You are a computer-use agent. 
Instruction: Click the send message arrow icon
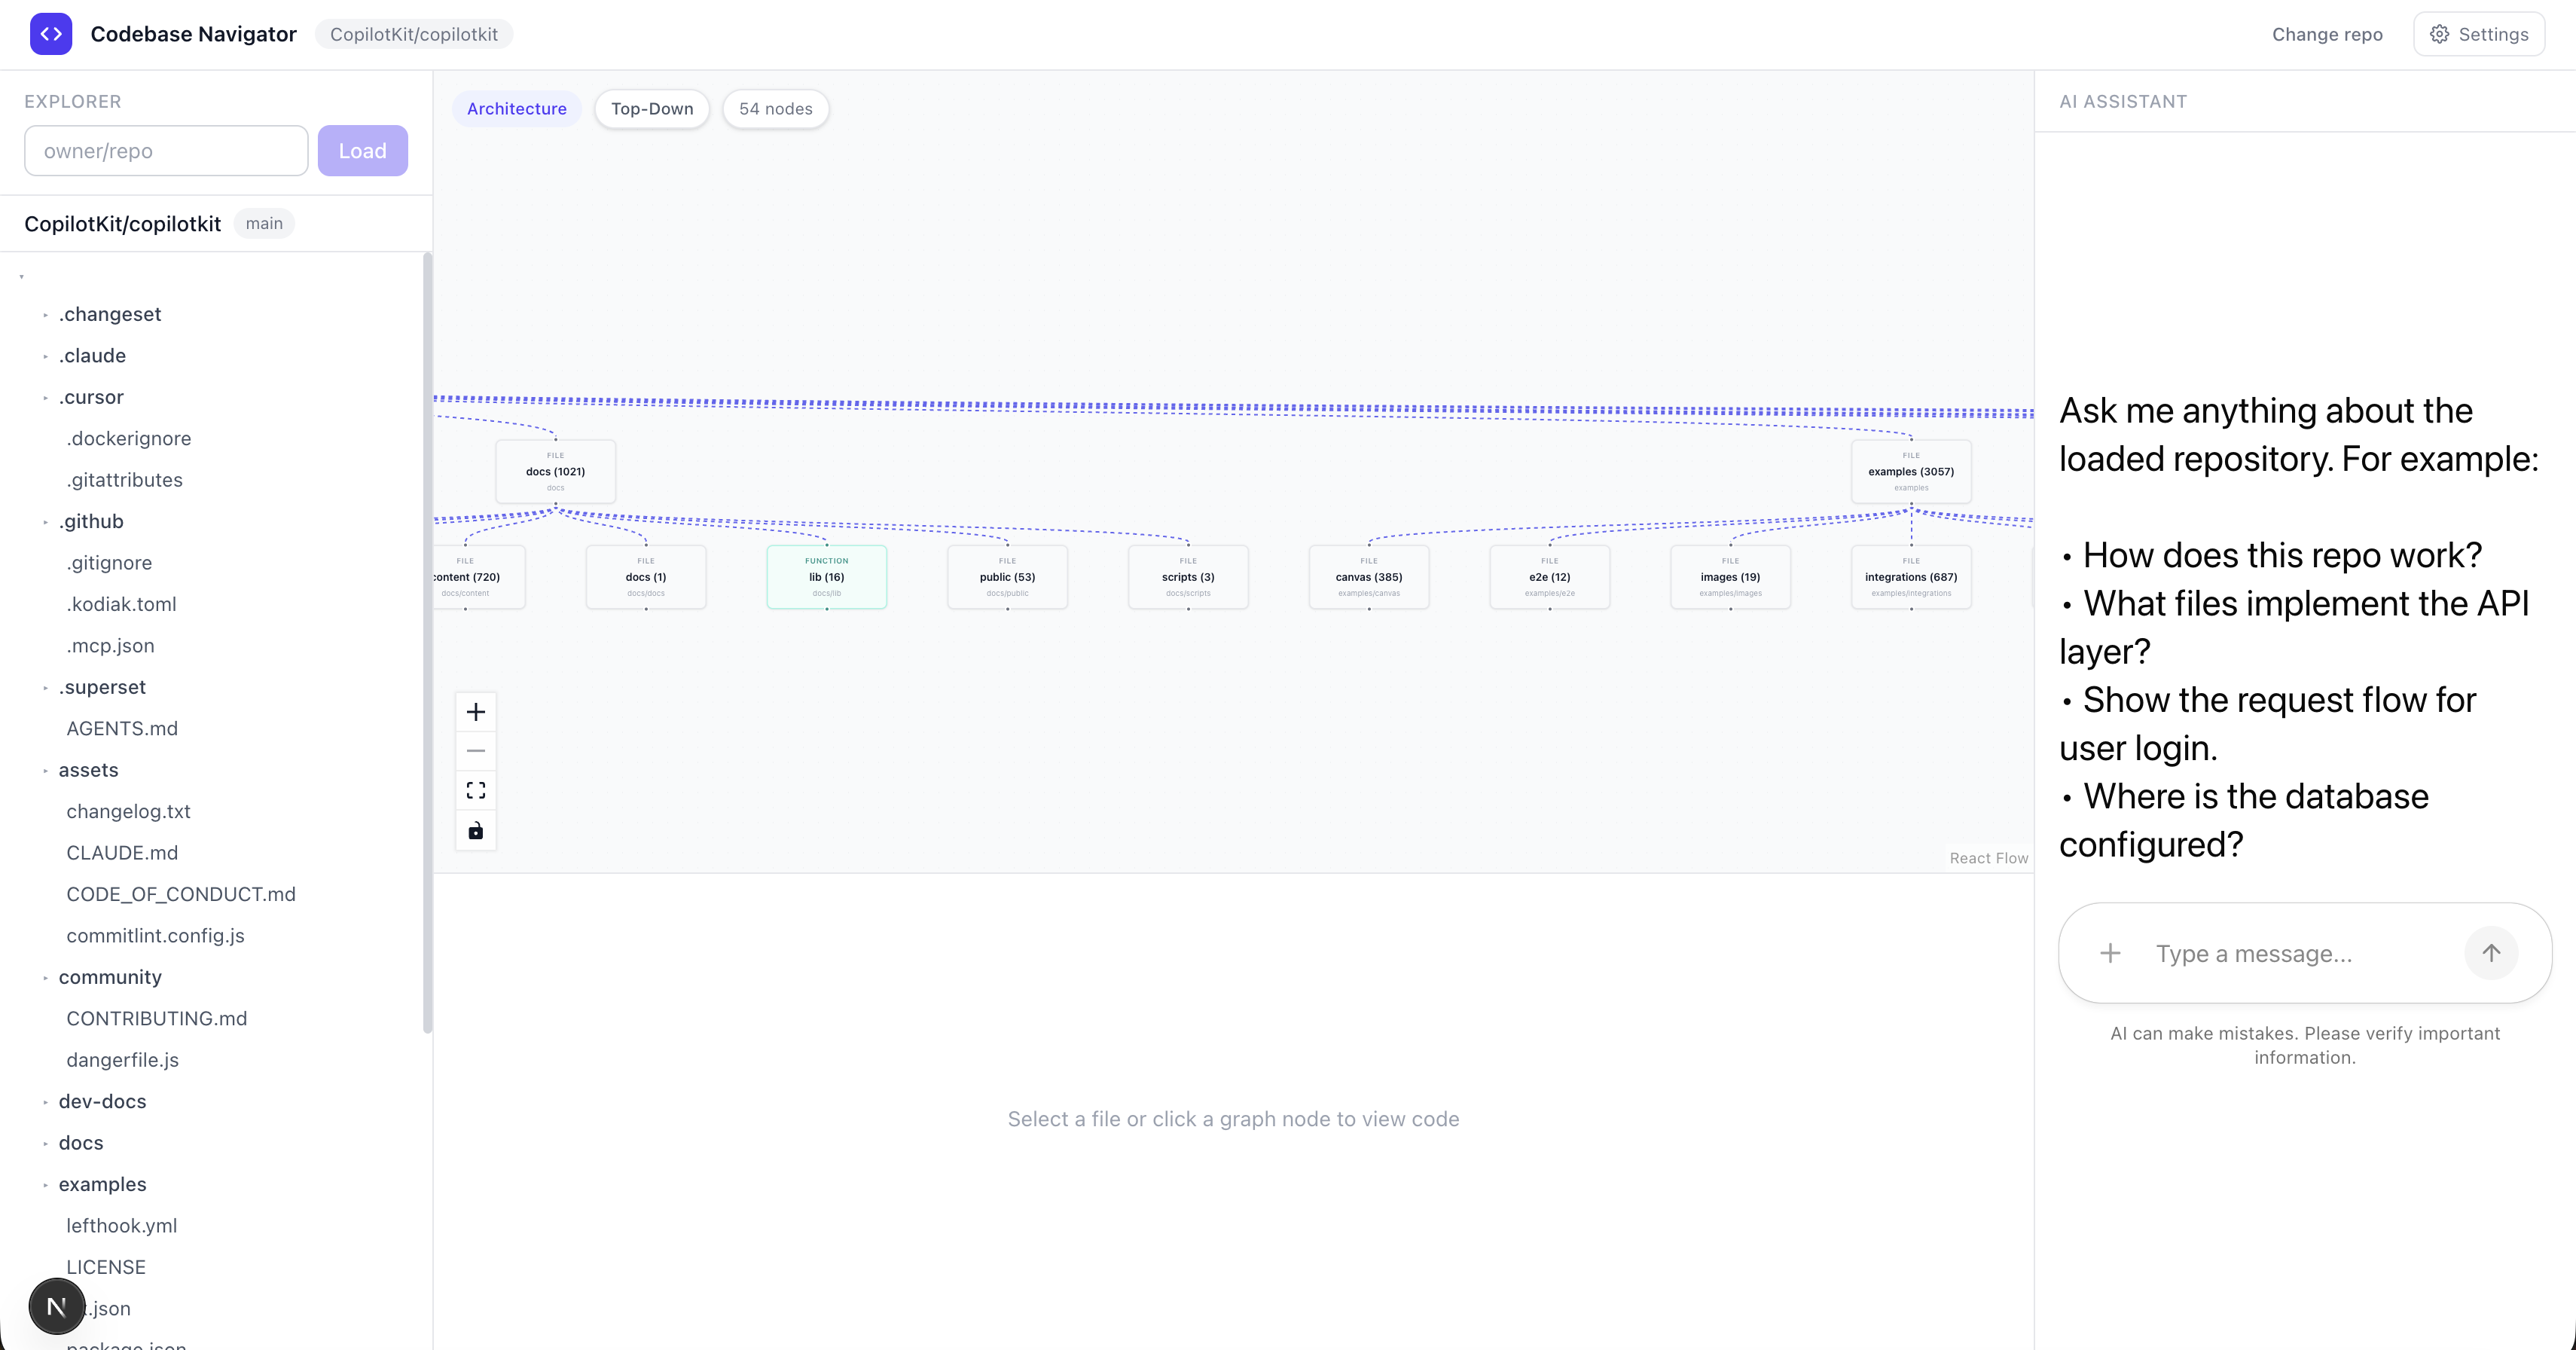(x=2490, y=953)
